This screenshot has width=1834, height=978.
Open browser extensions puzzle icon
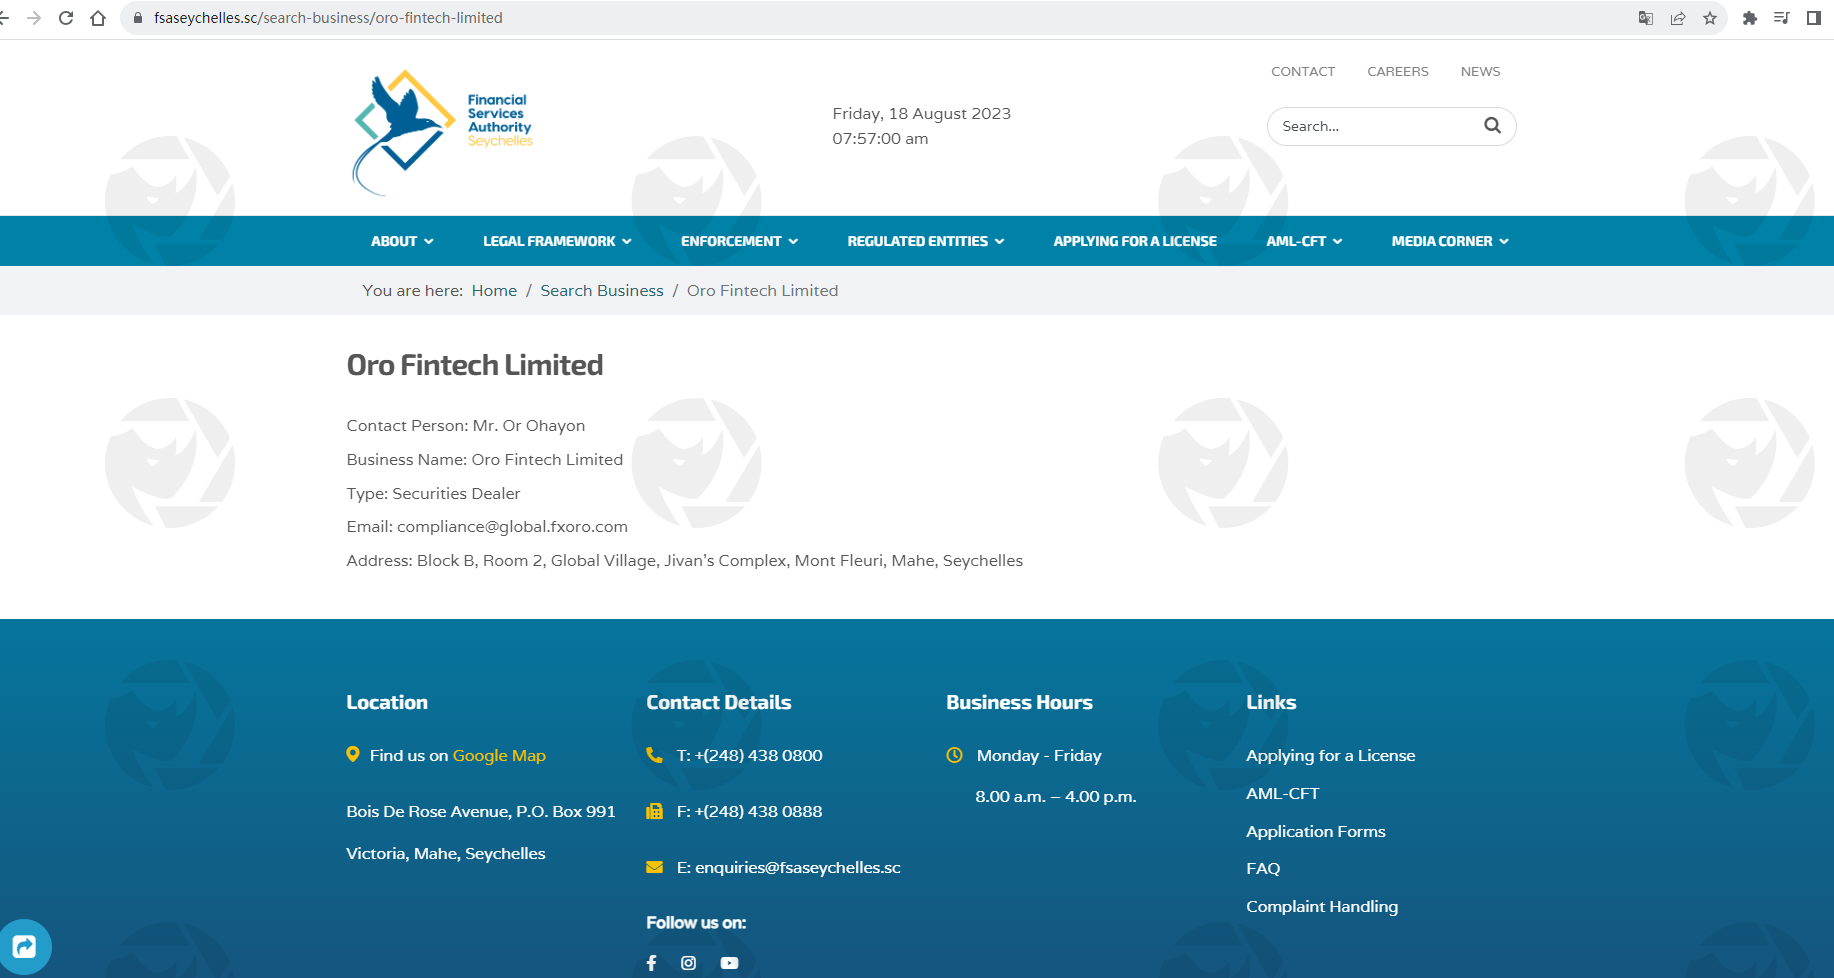tap(1749, 18)
